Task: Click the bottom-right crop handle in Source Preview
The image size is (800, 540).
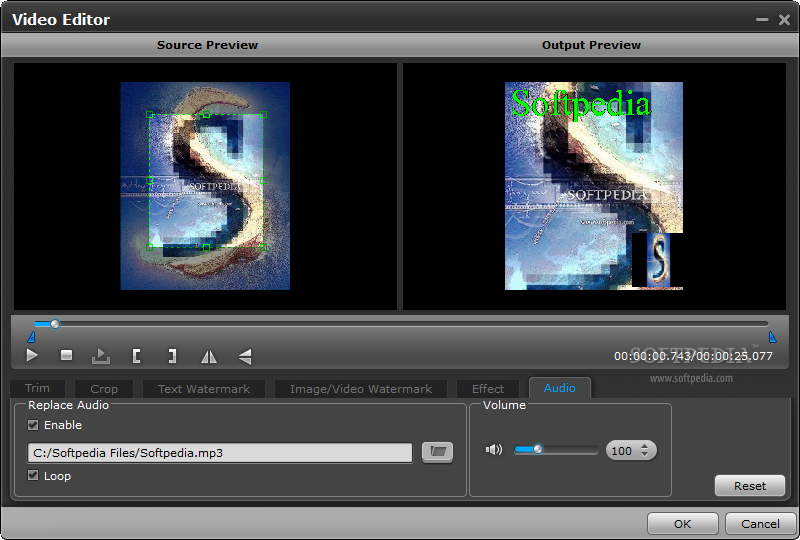Action: tap(263, 248)
